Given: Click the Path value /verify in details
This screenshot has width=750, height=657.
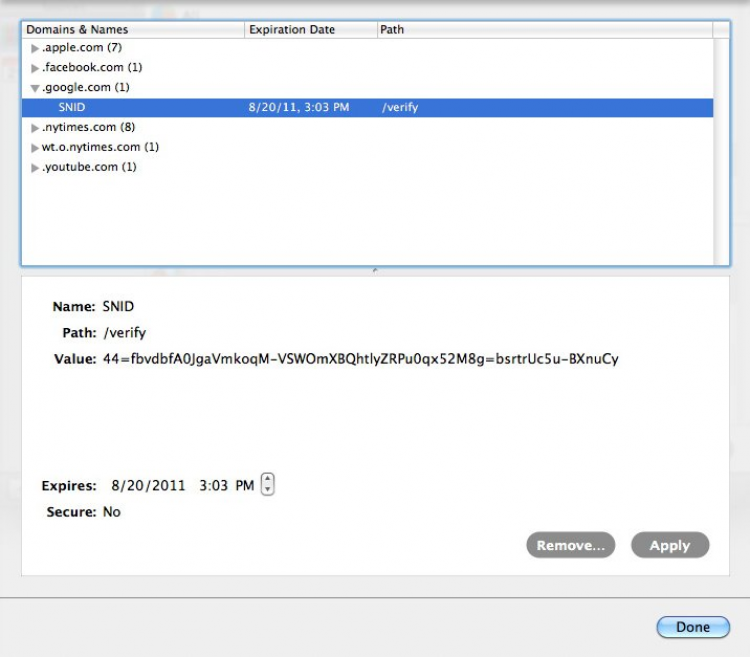Looking at the screenshot, I should click(124, 332).
